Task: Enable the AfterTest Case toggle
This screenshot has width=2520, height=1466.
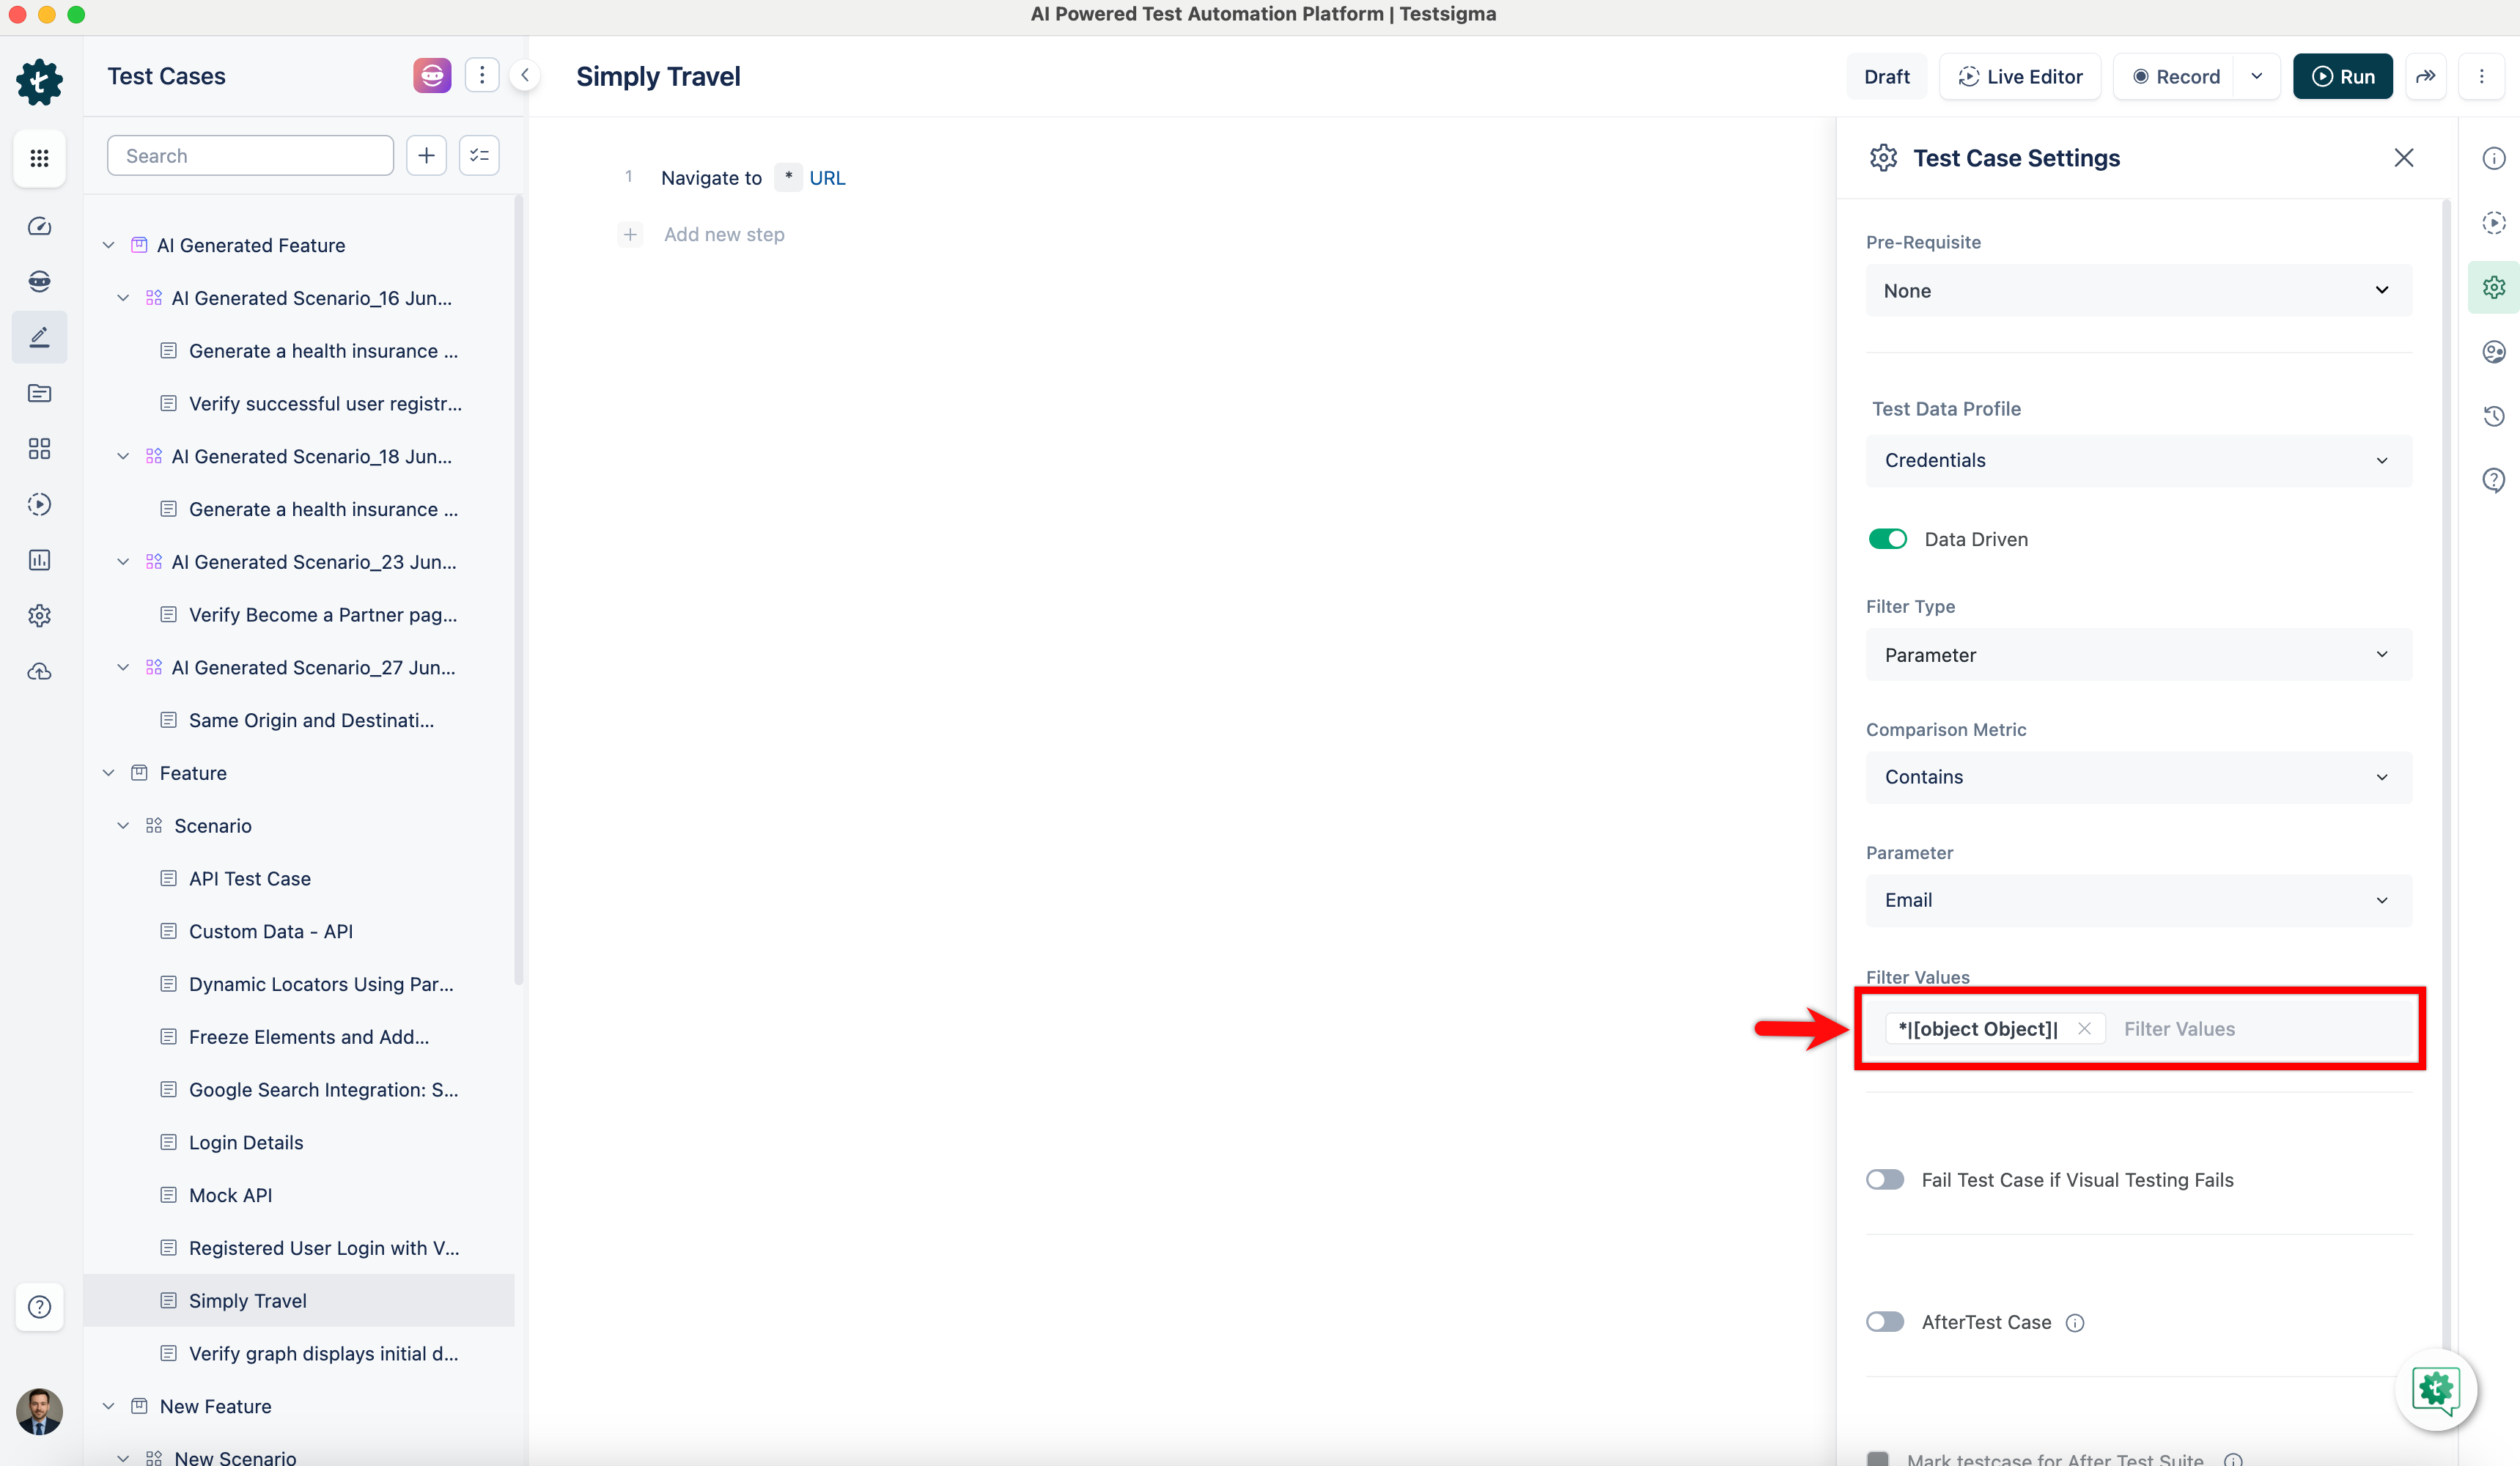Action: pyautogui.click(x=1885, y=1321)
